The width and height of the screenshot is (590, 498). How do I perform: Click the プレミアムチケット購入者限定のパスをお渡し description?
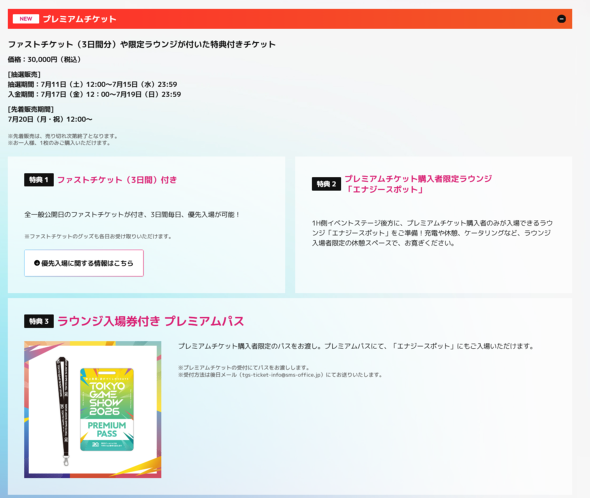pyautogui.click(x=356, y=346)
